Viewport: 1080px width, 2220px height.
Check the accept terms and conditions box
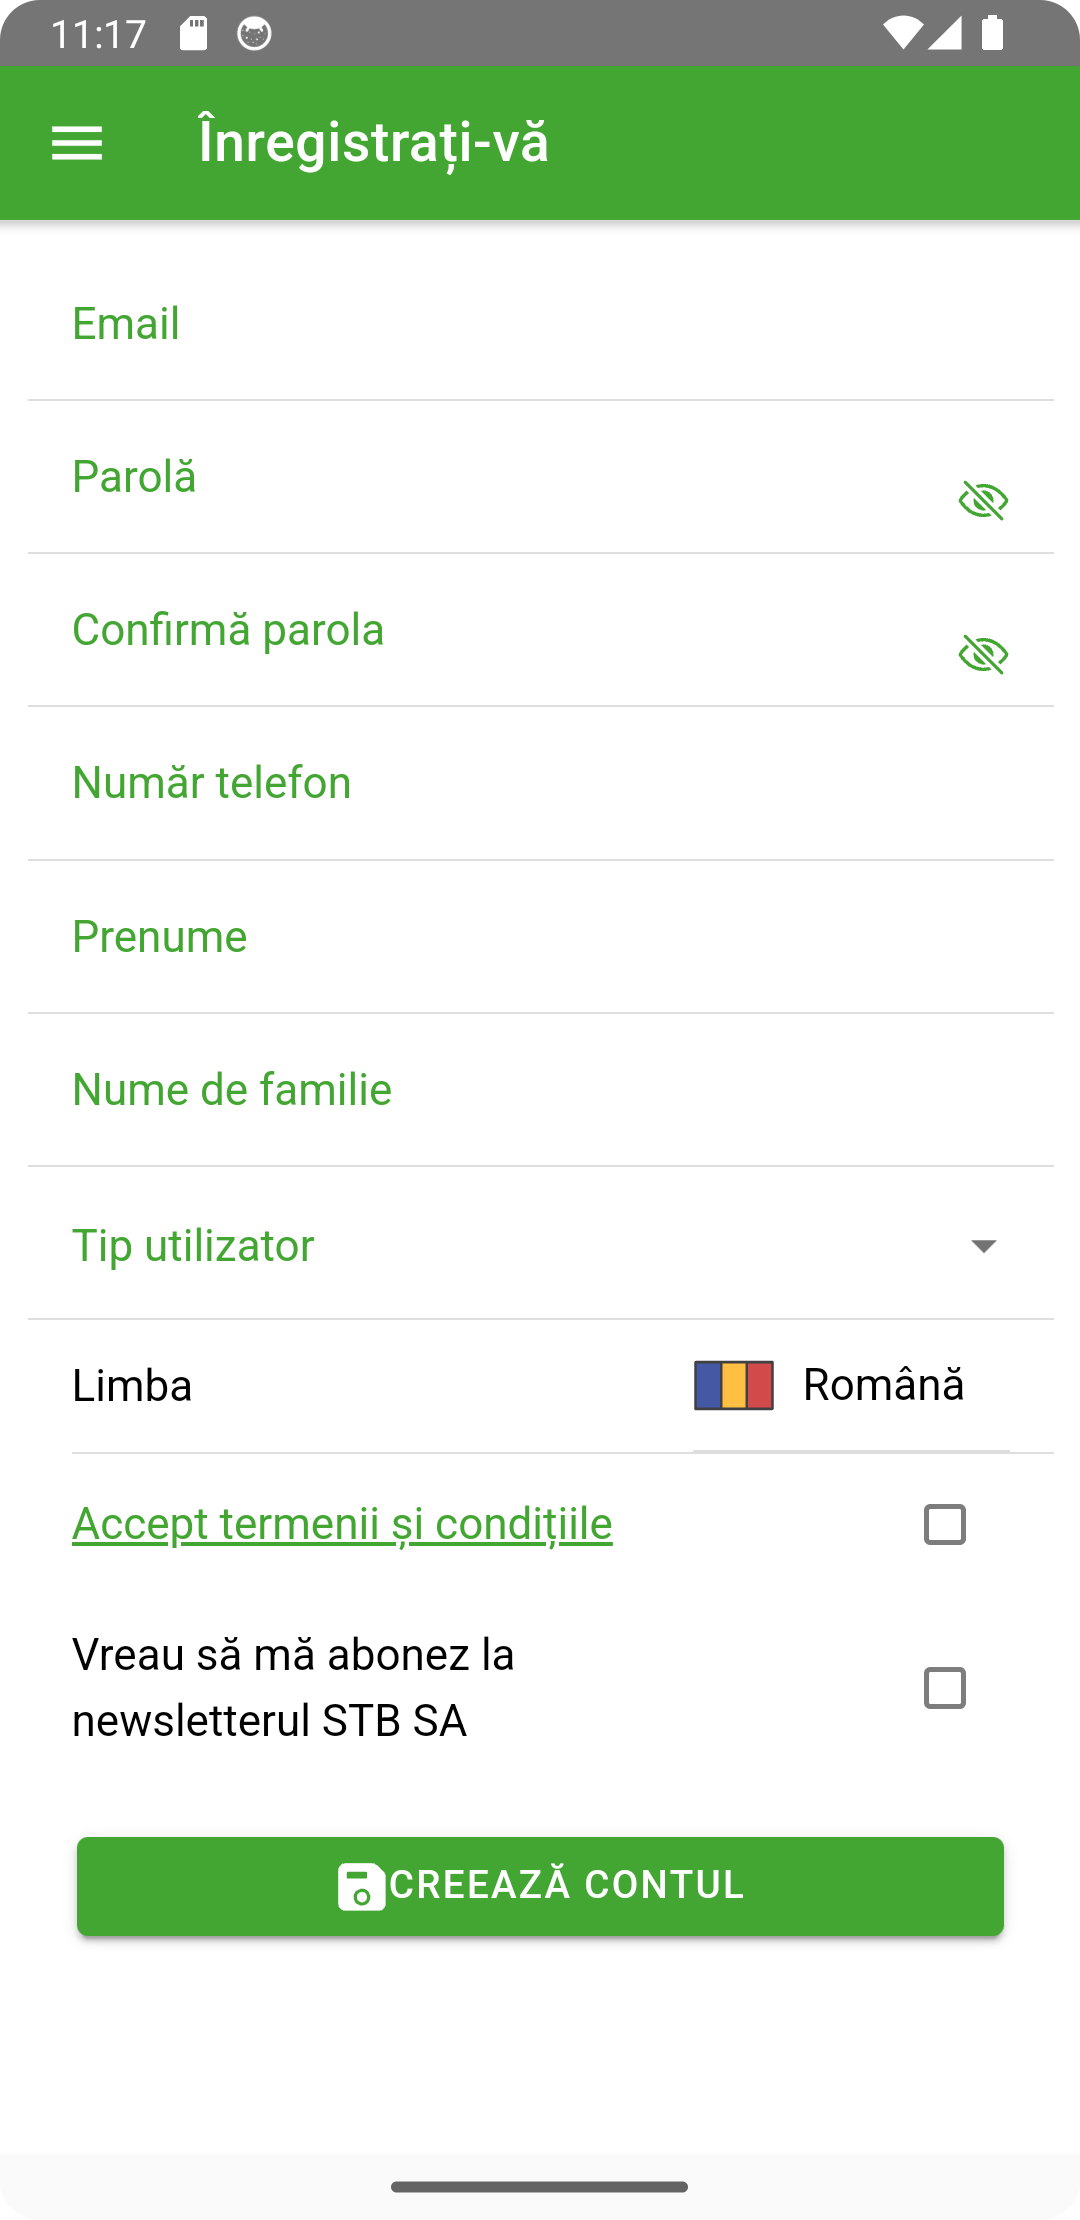coord(945,1525)
